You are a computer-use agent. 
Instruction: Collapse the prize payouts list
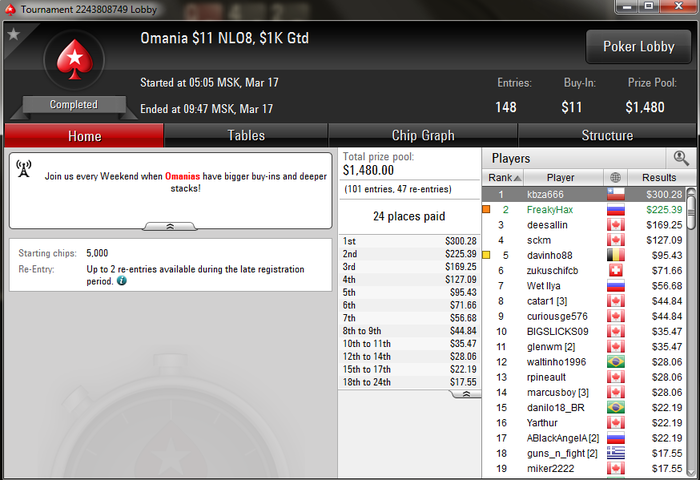466,394
